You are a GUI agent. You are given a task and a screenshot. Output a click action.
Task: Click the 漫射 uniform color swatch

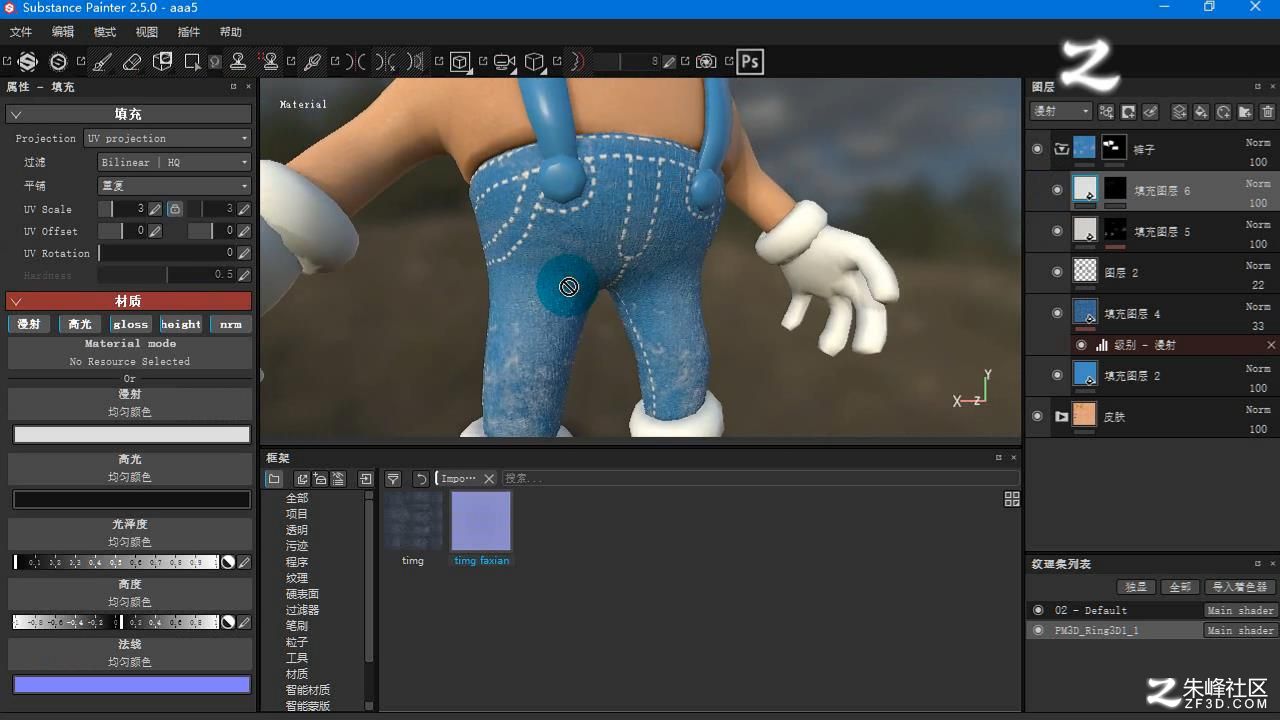131,434
